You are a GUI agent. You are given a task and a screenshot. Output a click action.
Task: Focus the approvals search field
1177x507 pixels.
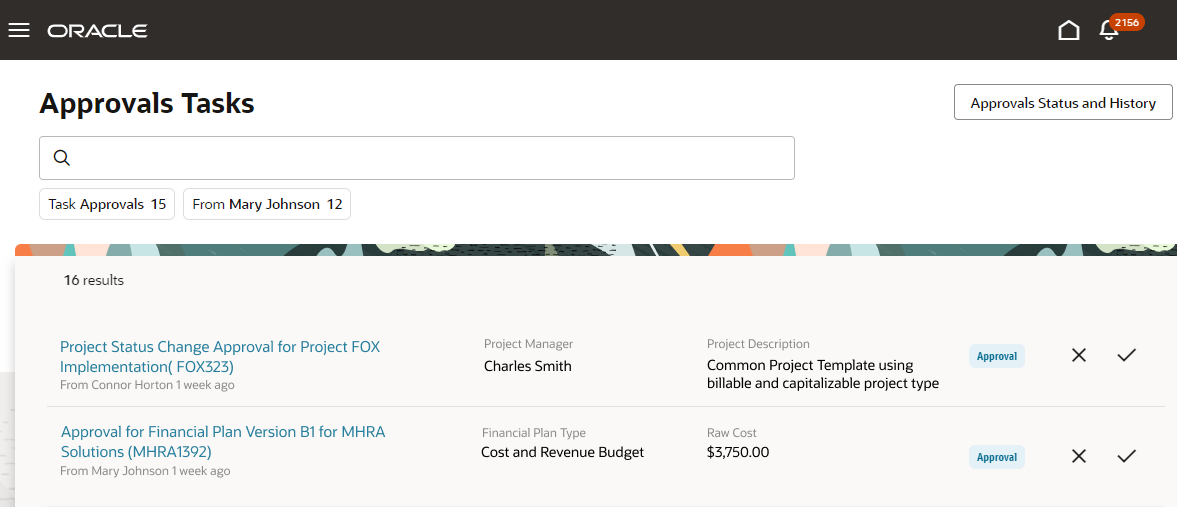coord(430,158)
